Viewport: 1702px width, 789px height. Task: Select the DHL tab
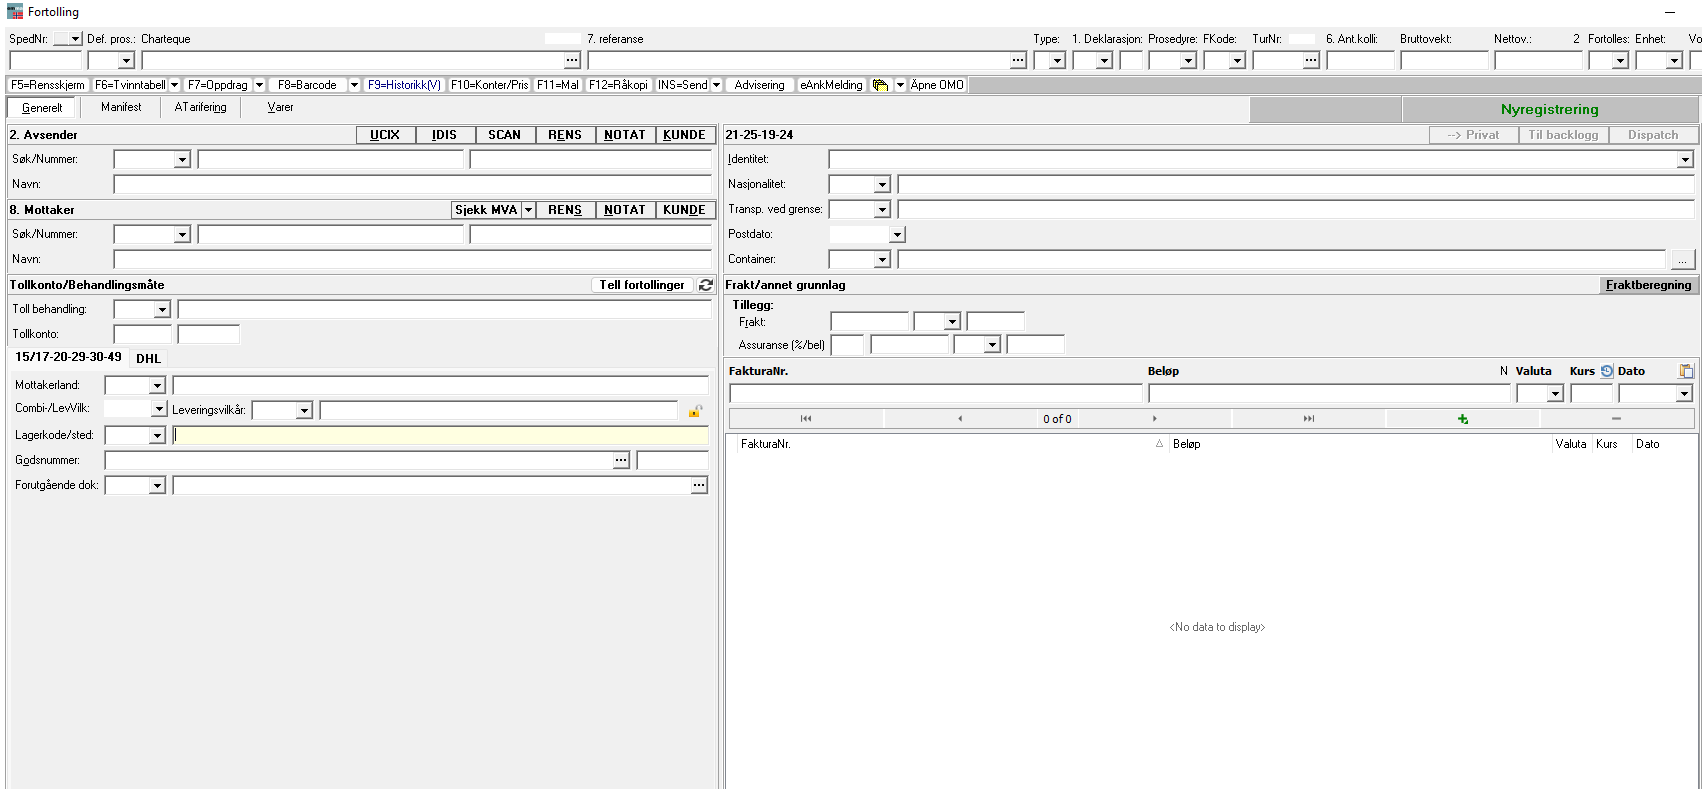[148, 358]
